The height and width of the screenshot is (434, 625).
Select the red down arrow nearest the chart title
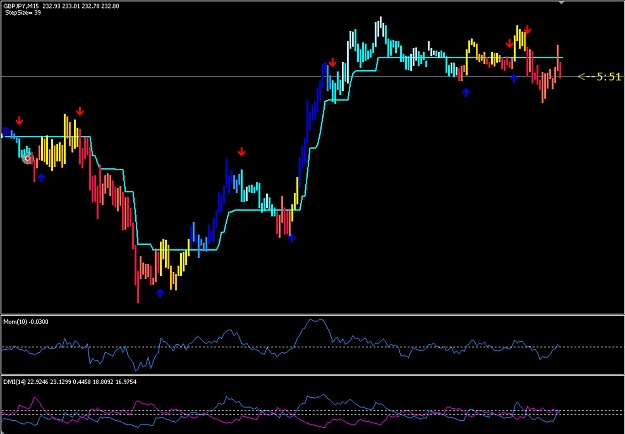(x=19, y=121)
